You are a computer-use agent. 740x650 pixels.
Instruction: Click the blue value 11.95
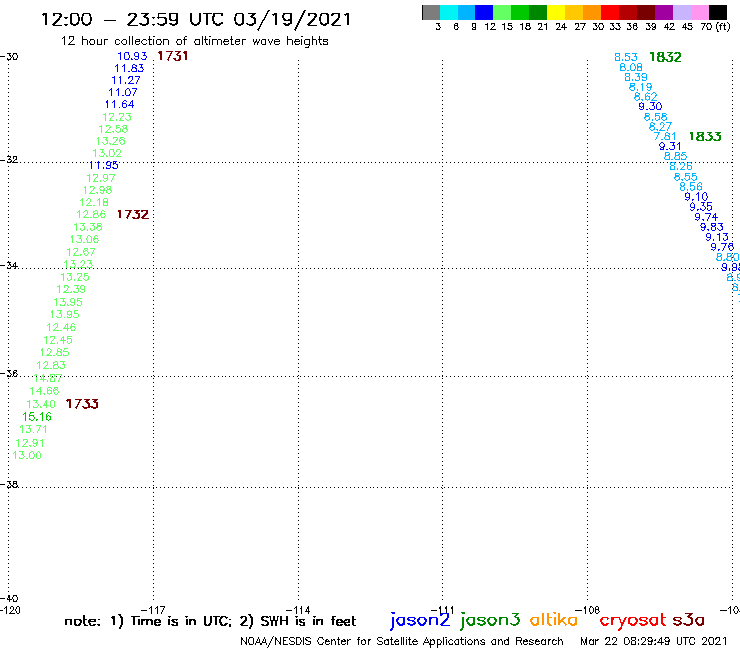tap(104, 165)
